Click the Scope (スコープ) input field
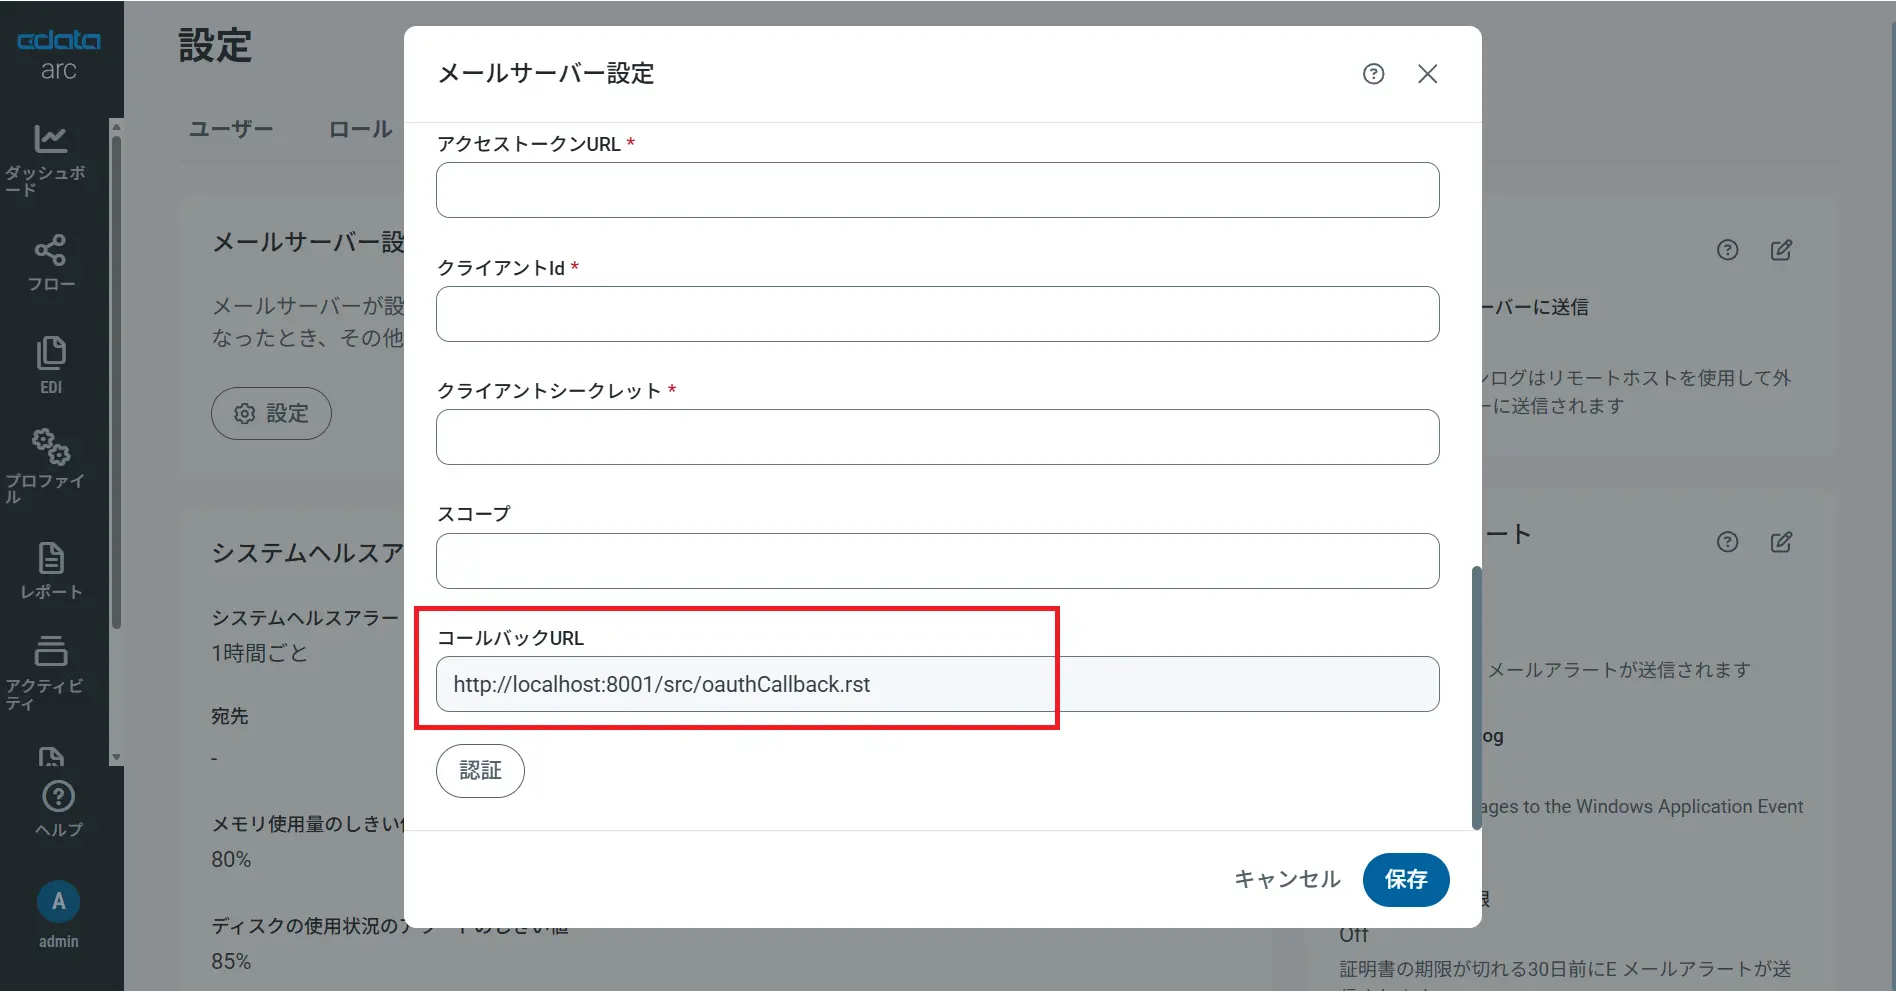This screenshot has width=1896, height=991. (x=937, y=561)
